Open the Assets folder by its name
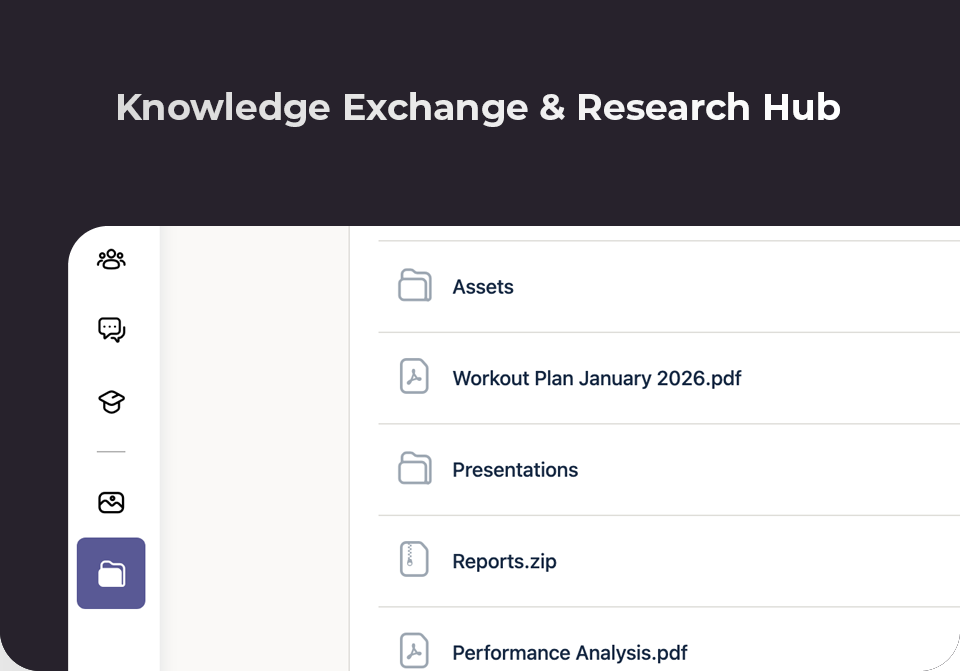The height and width of the screenshot is (671, 960). pos(483,287)
